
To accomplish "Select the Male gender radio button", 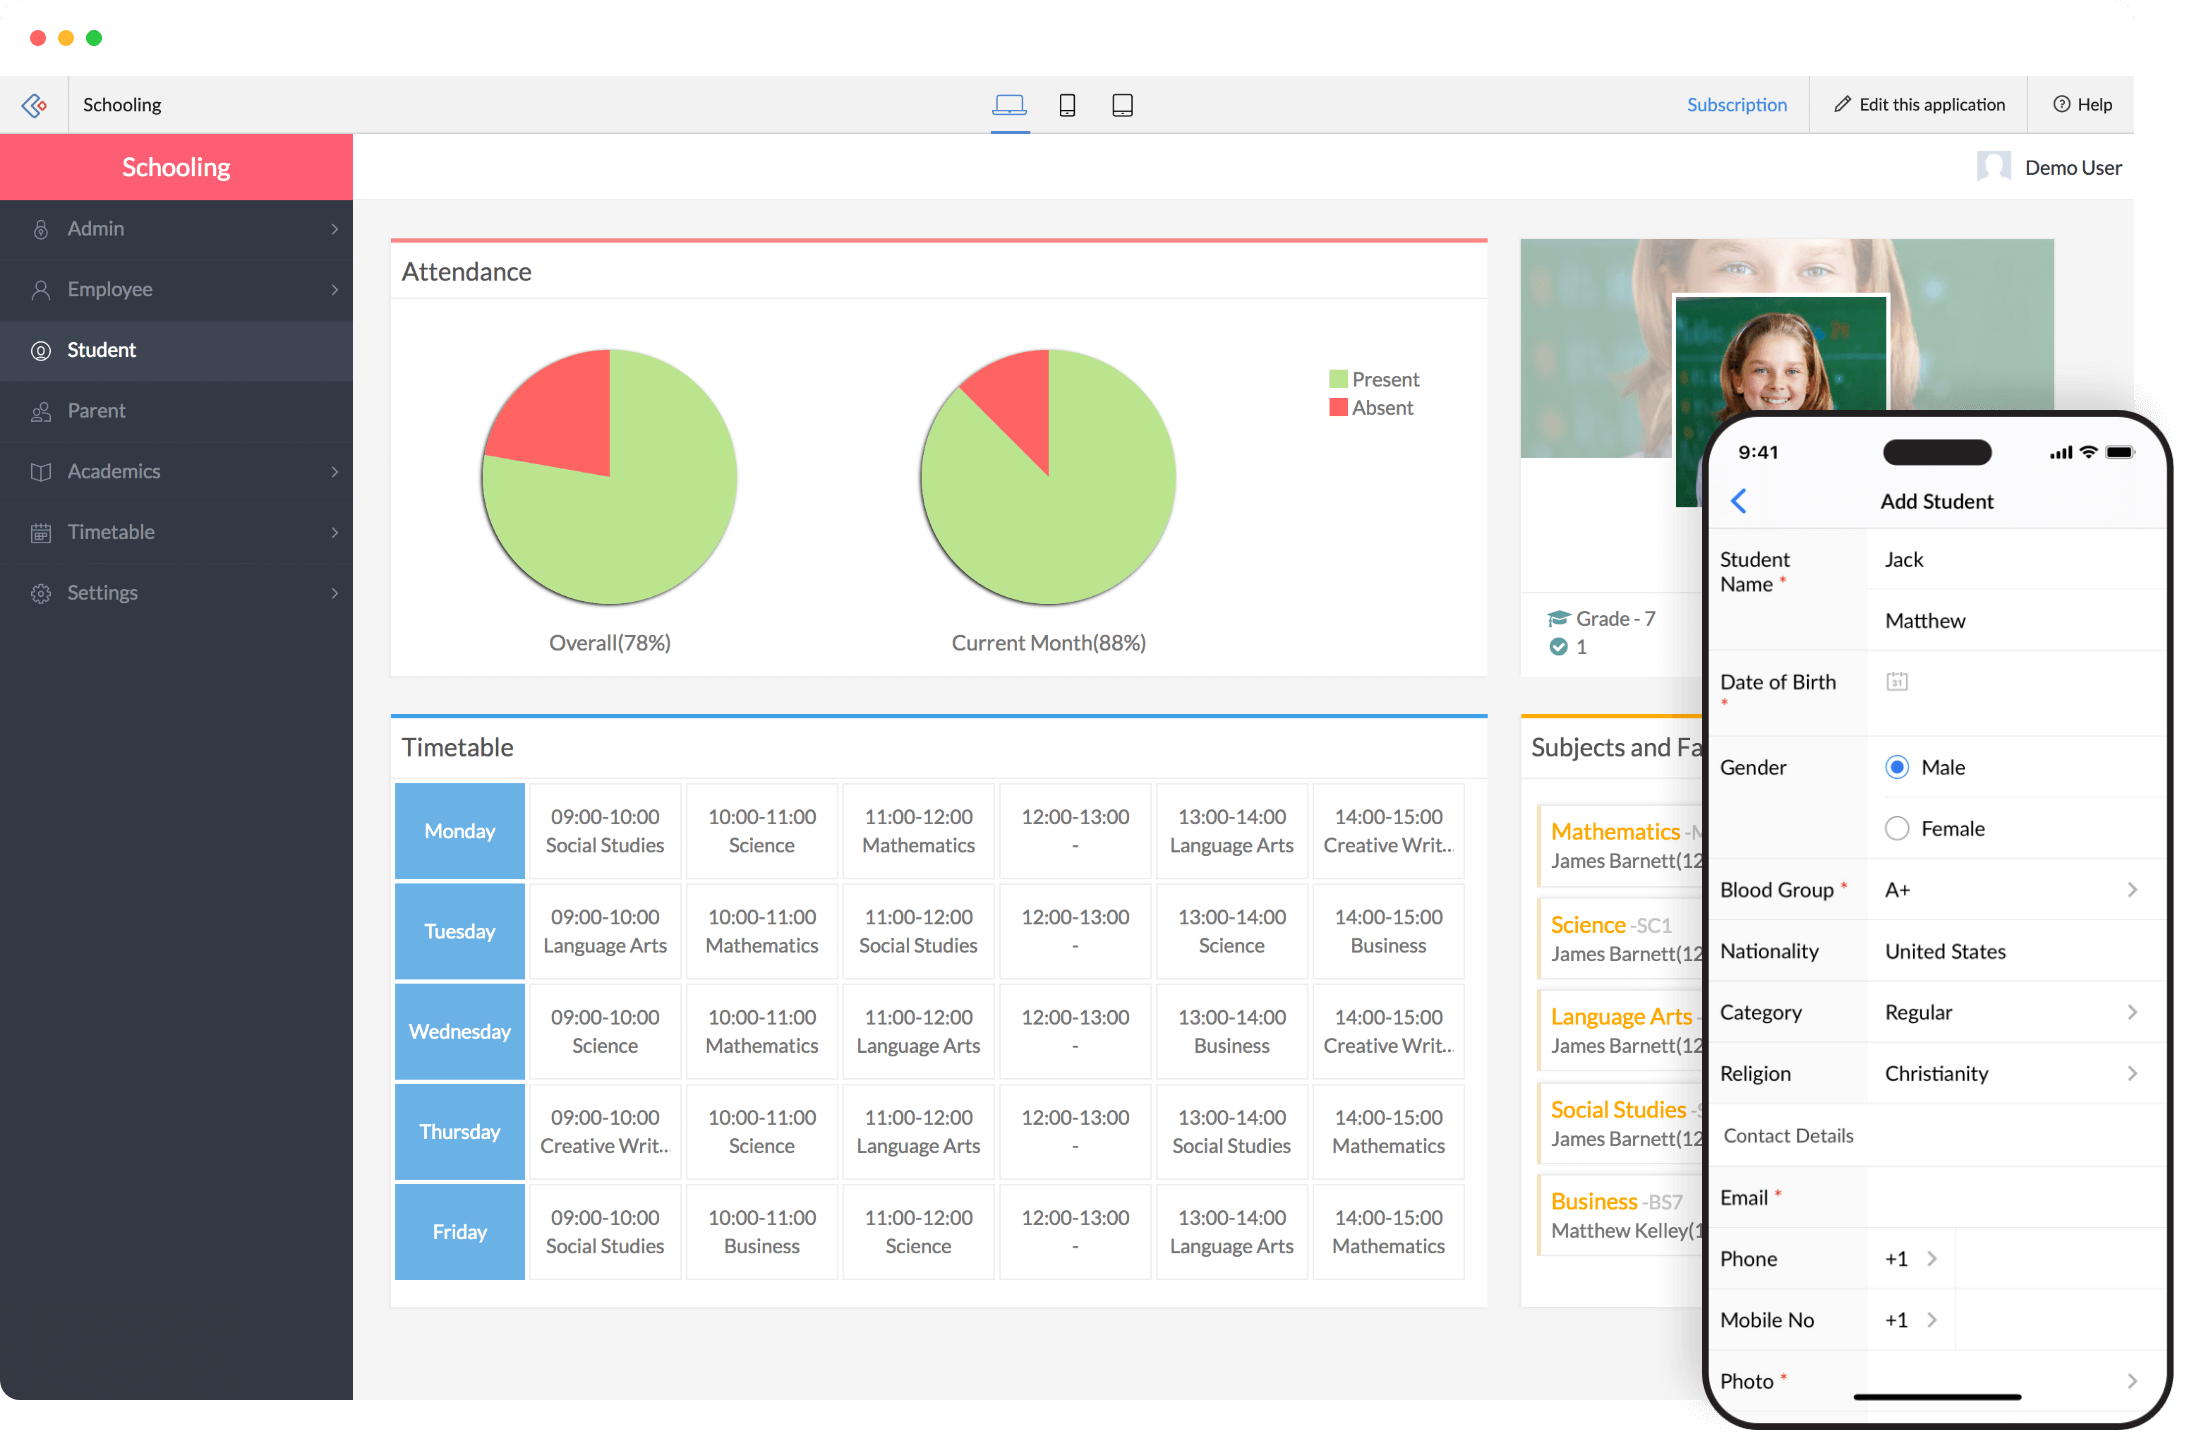I will (1897, 767).
